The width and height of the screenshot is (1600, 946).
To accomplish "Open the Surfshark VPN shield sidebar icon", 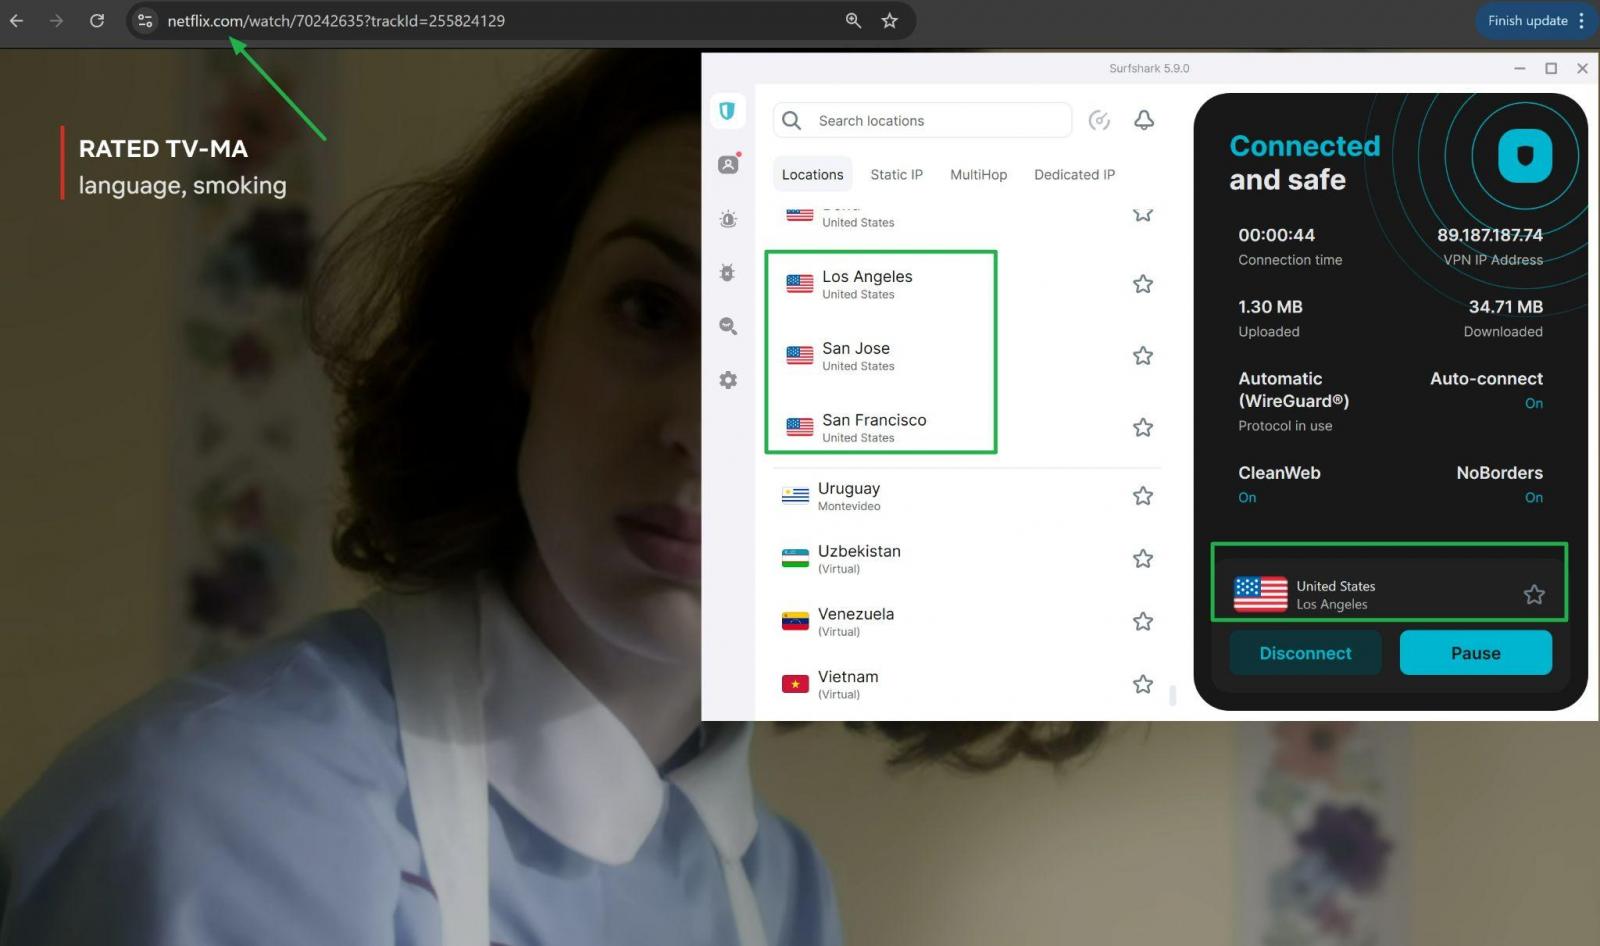I will click(727, 111).
